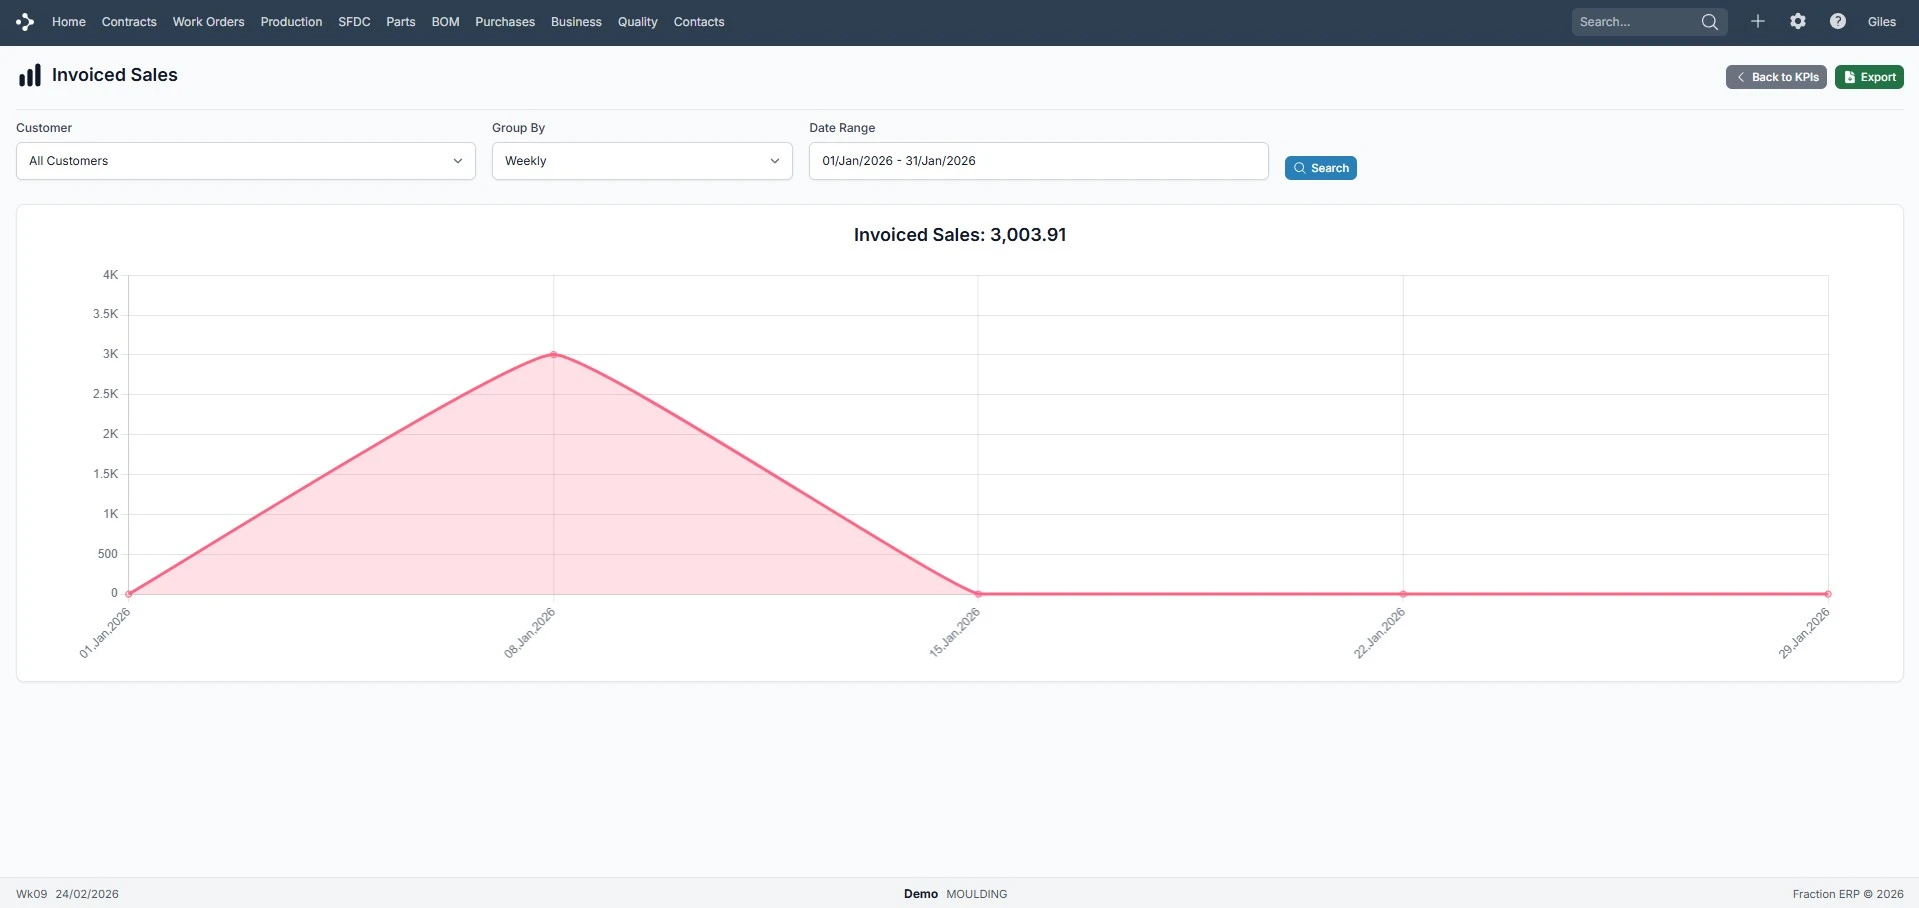The width and height of the screenshot is (1919, 908).
Task: Open settings via the gear icon
Action: click(1797, 22)
